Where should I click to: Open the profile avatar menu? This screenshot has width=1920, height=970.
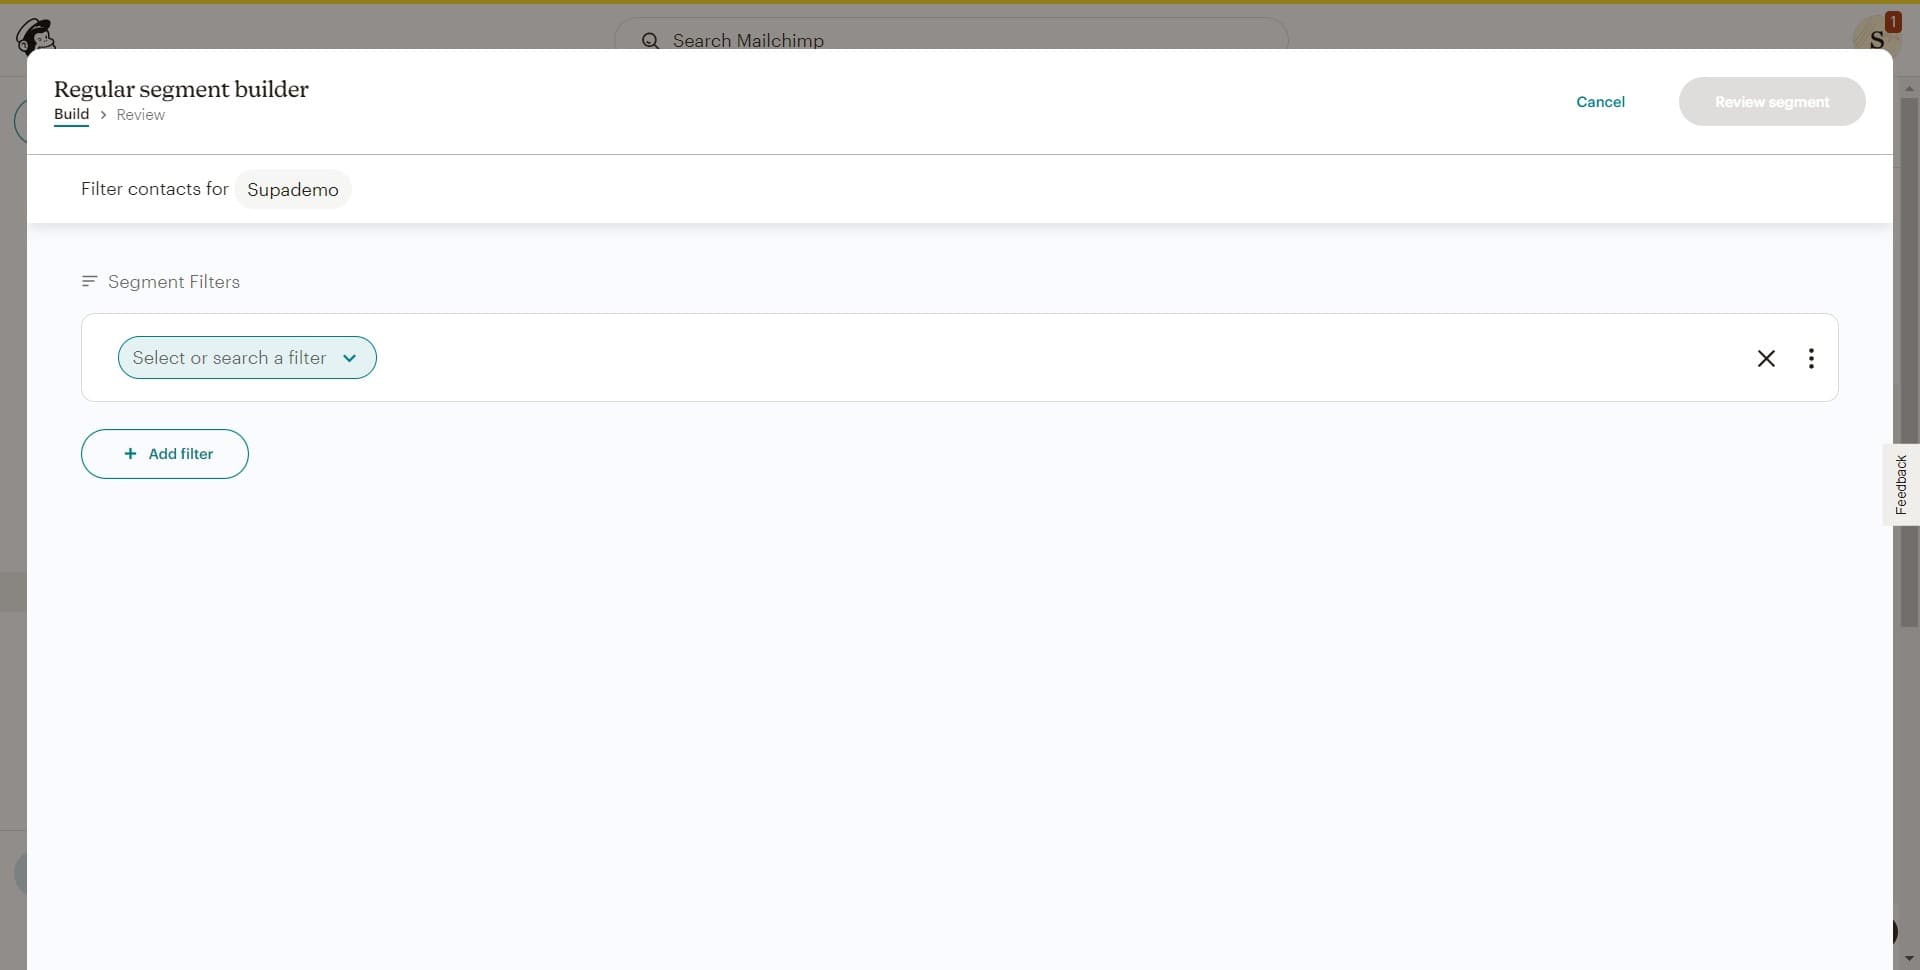[1874, 38]
